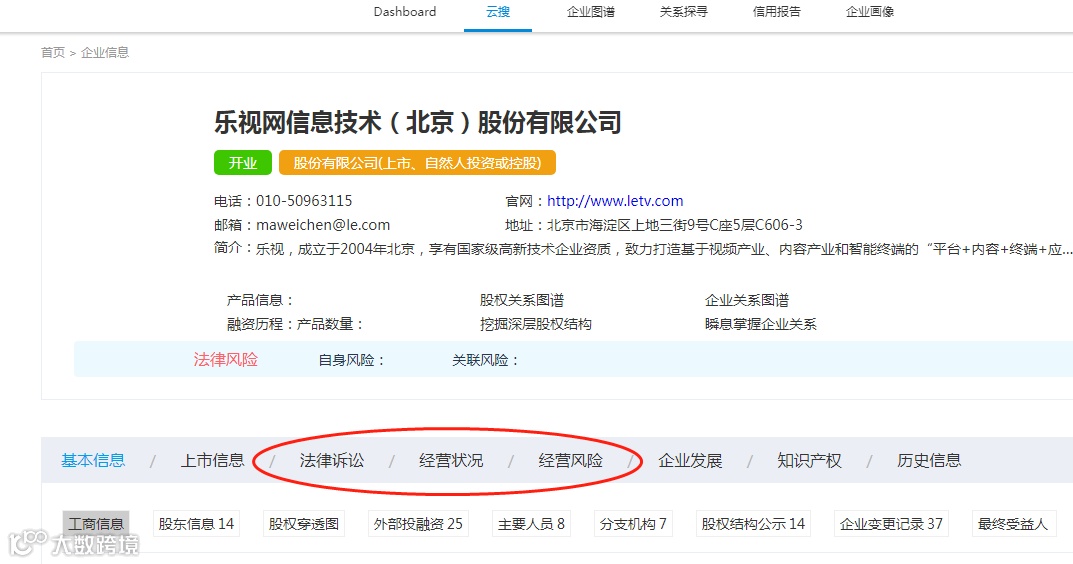1073x564 pixels.
Task: Open the Dashboard navigation tab
Action: pyautogui.click(x=404, y=12)
